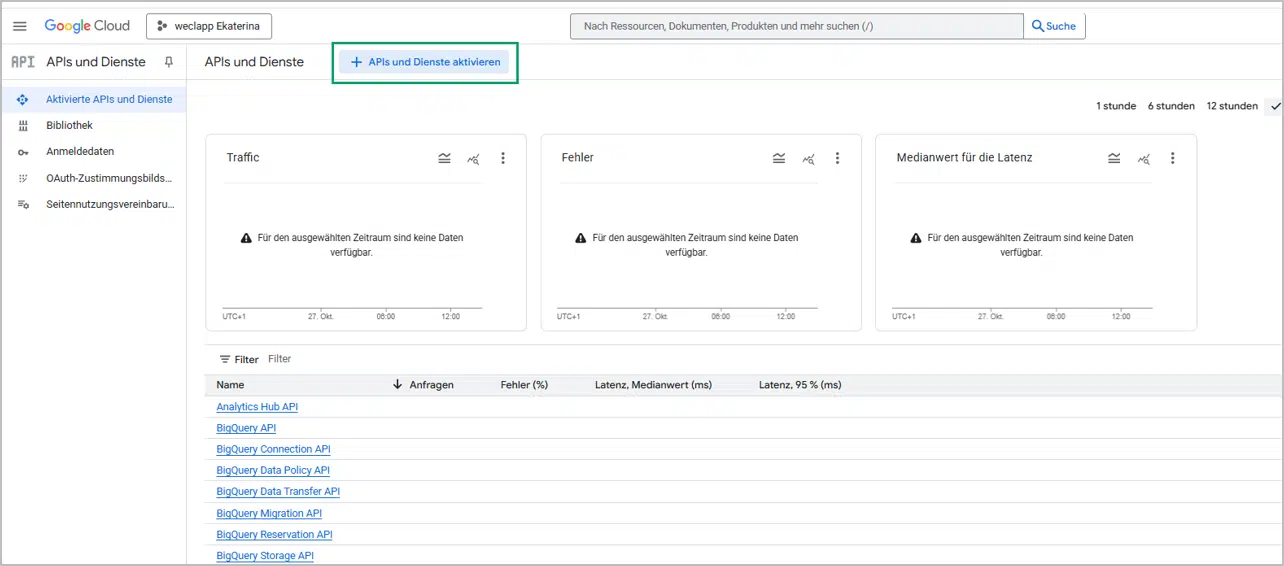Click the pin icon beside APIs und Dienste
The image size is (1284, 566).
coord(168,62)
